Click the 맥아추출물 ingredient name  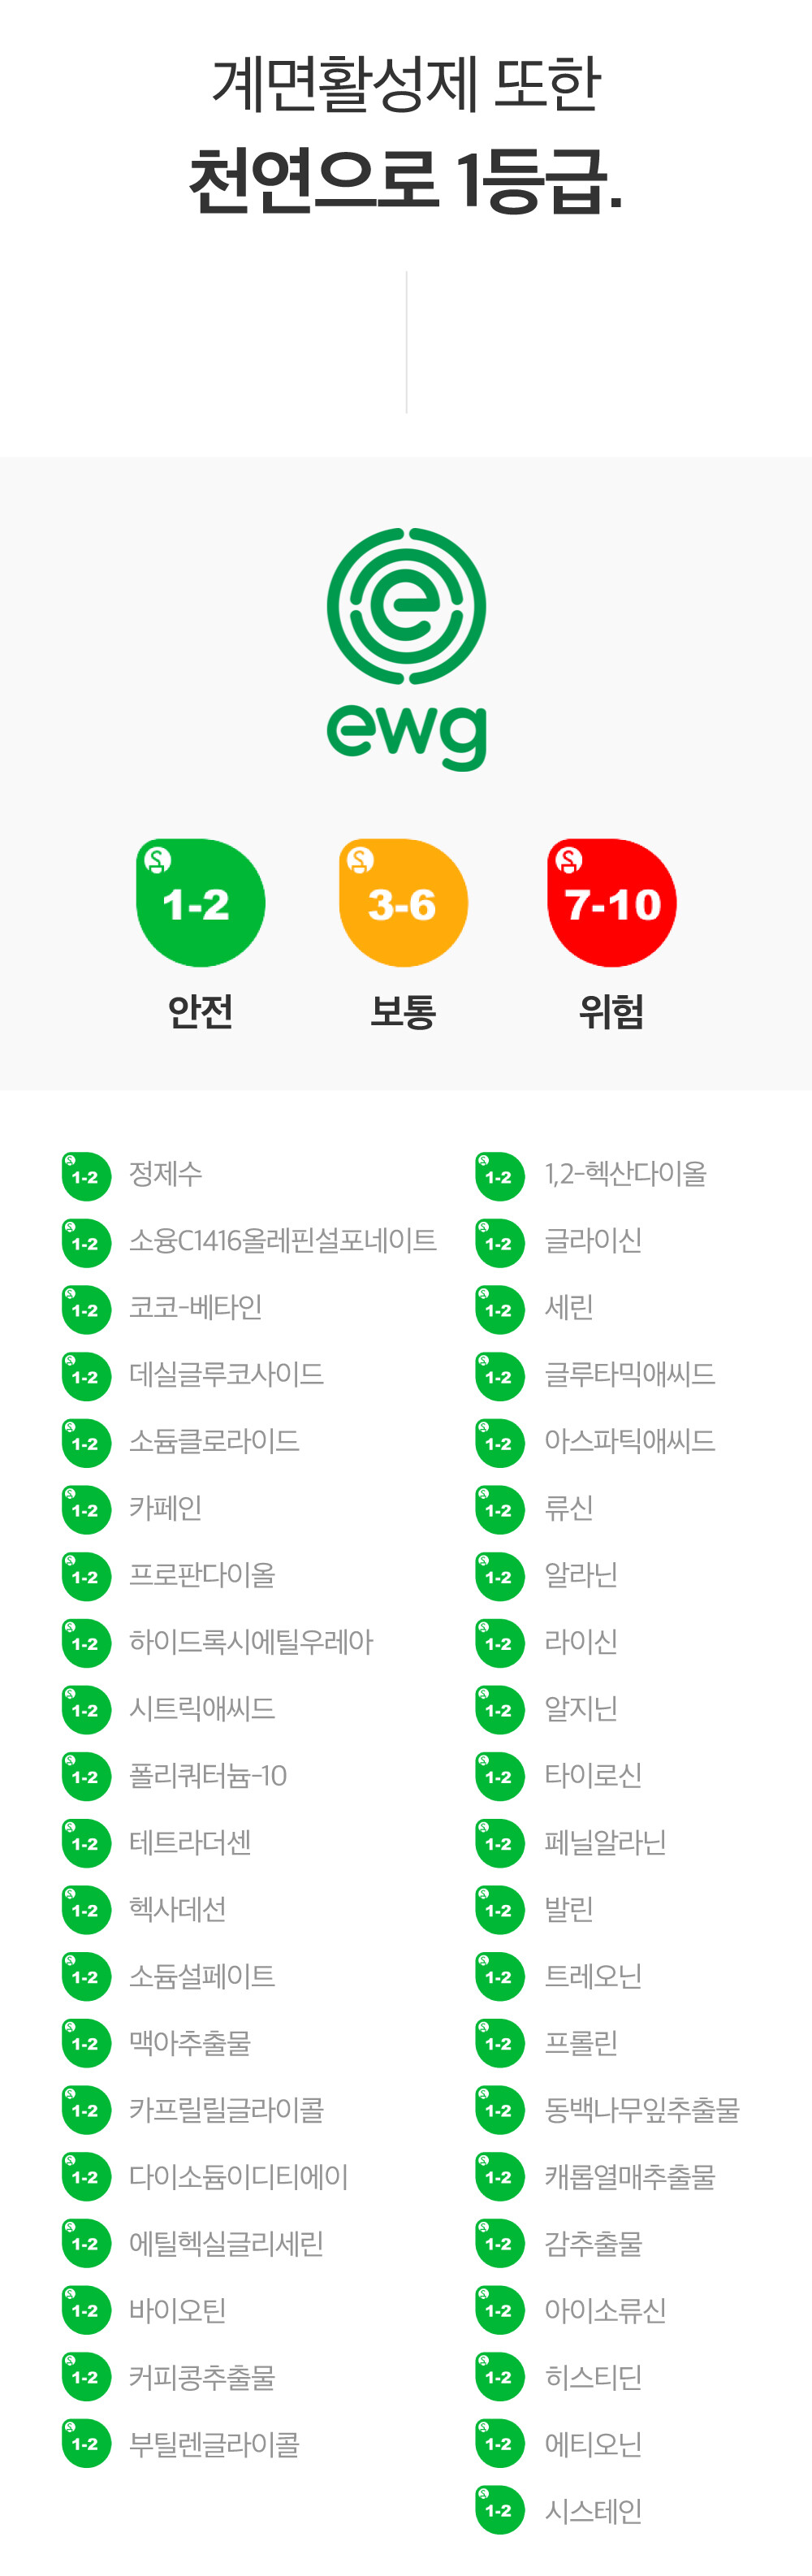190,2042
